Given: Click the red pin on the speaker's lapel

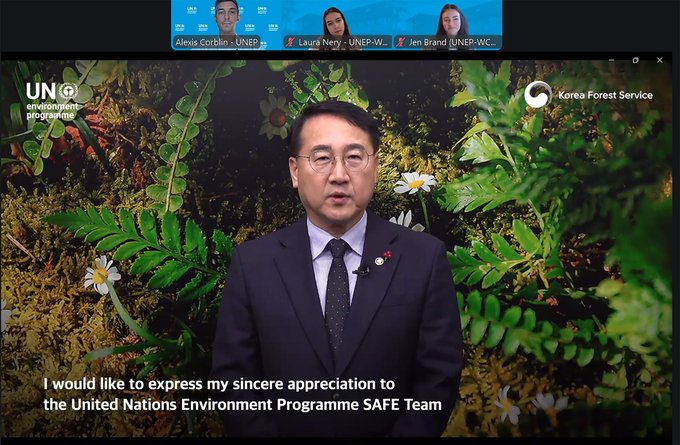Looking at the screenshot, I should click(387, 256).
